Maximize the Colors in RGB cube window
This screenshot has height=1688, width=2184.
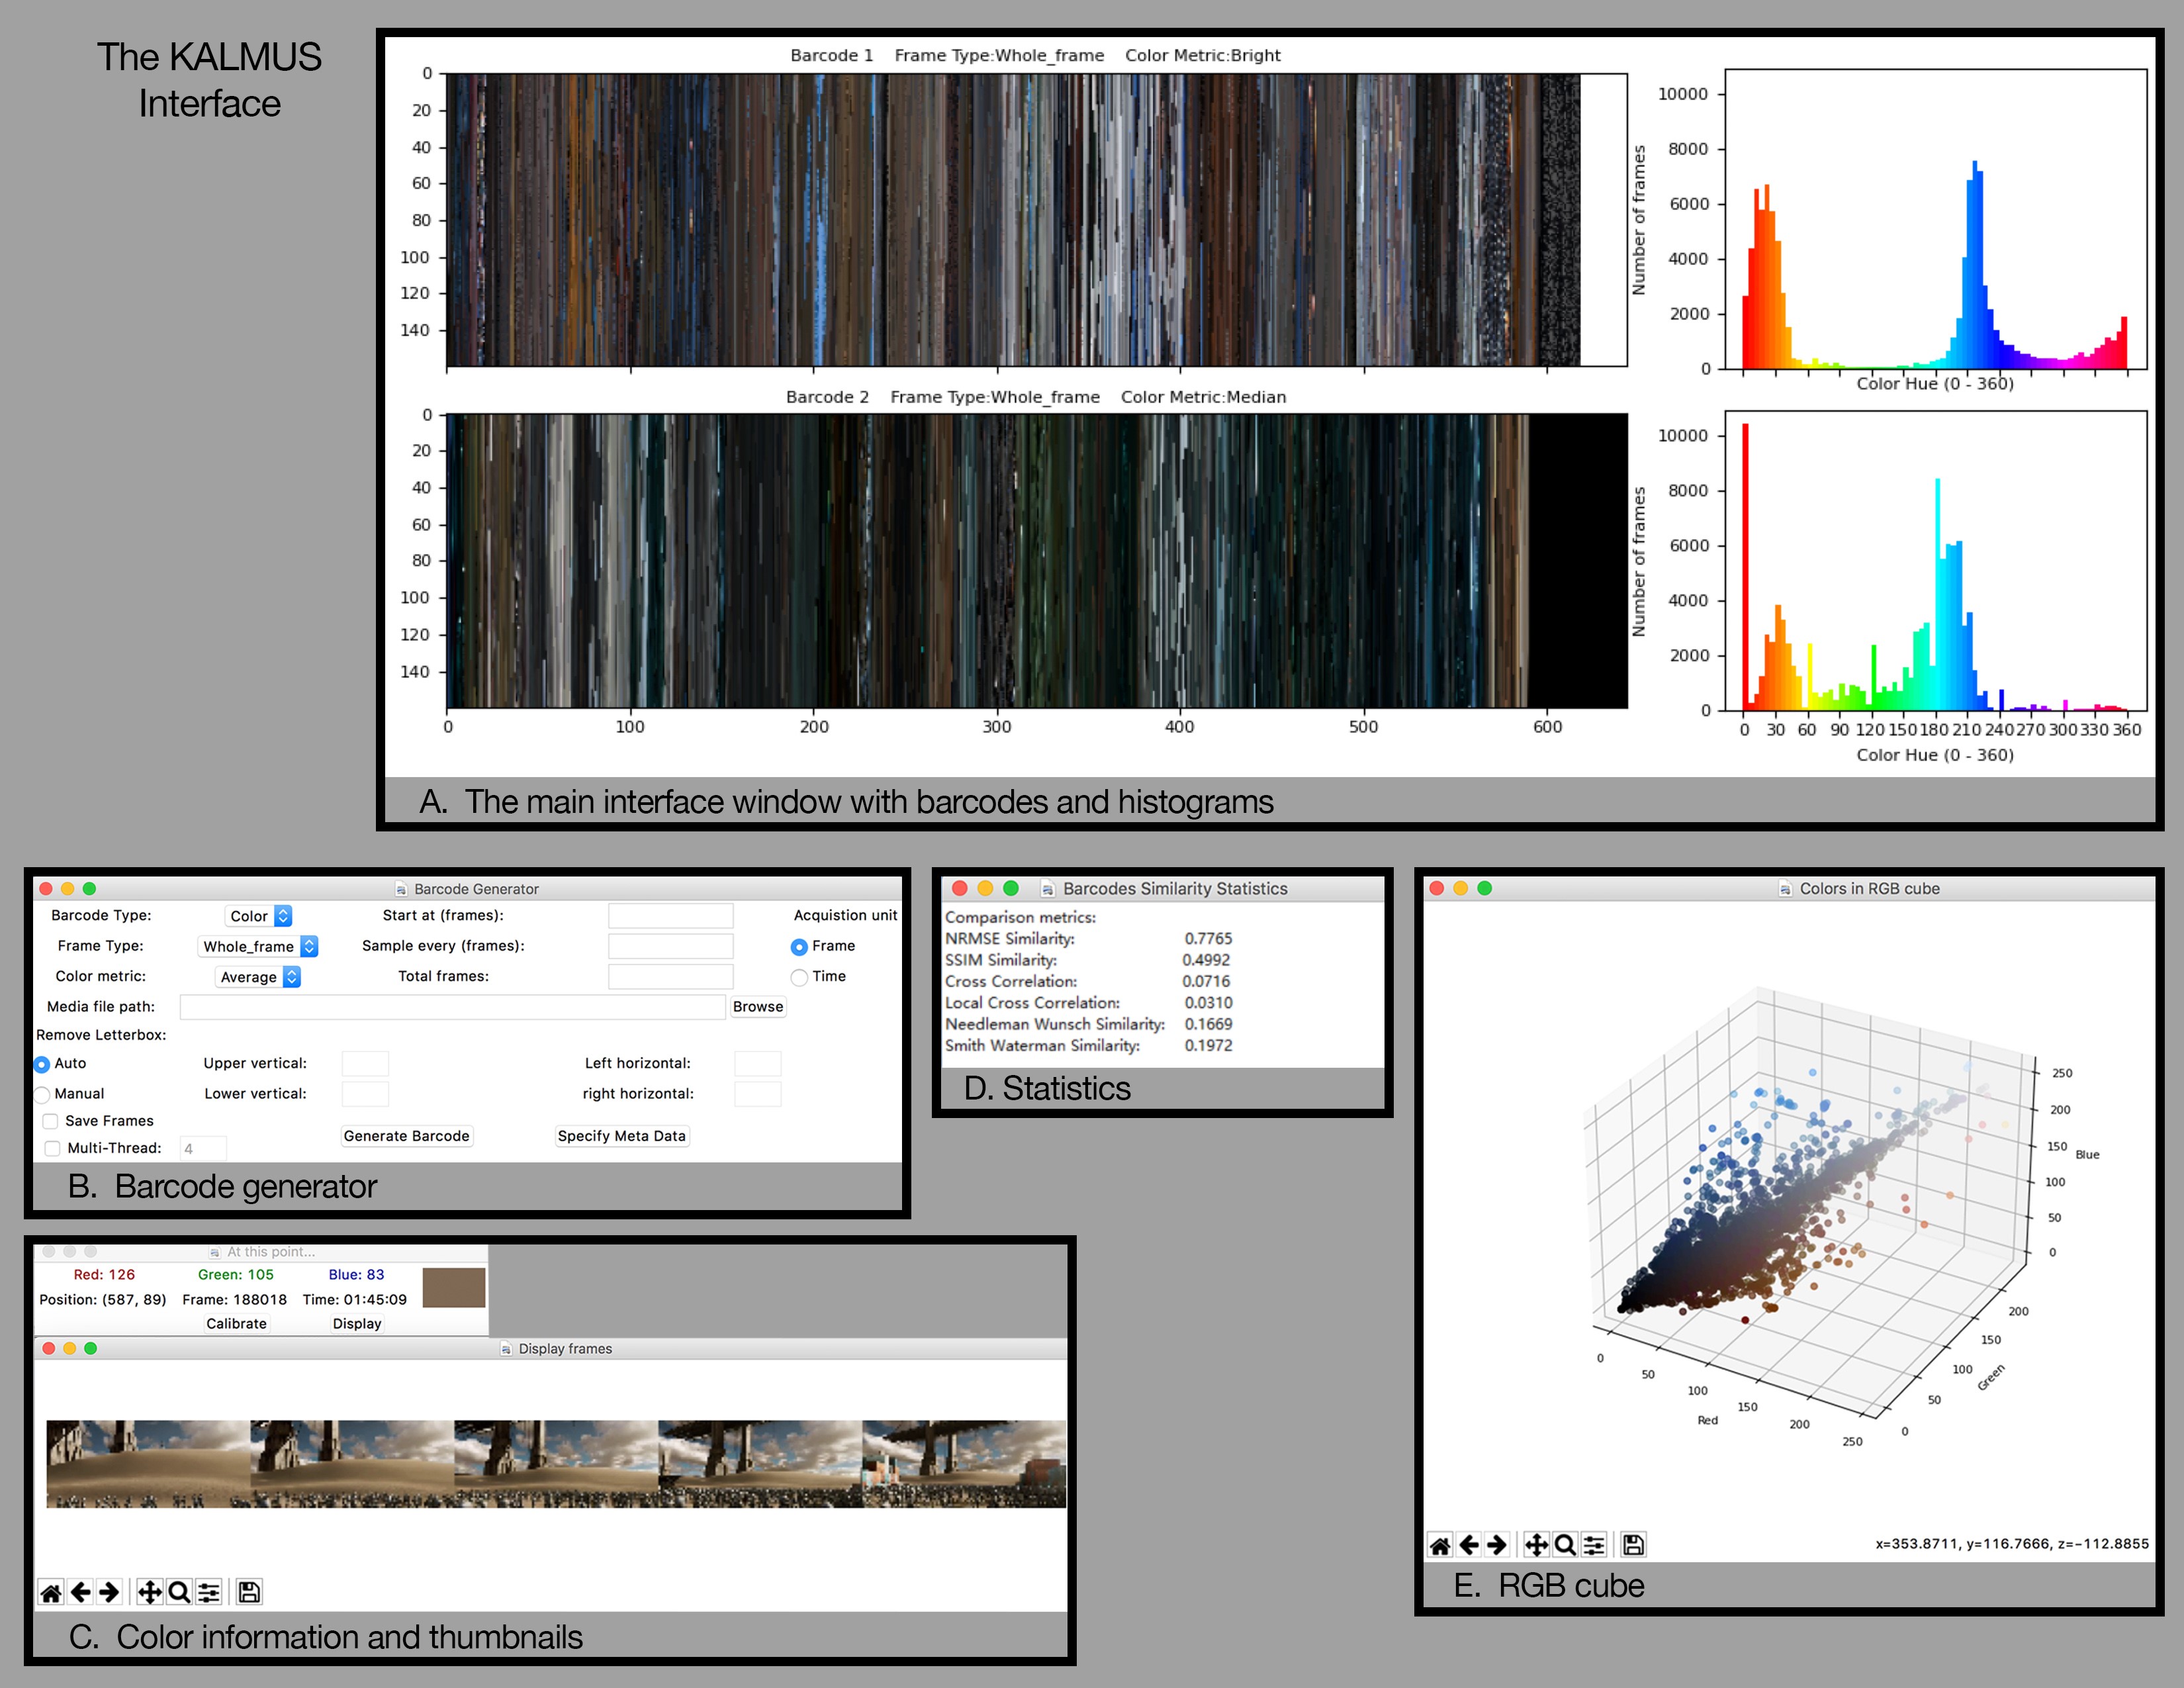1485,888
